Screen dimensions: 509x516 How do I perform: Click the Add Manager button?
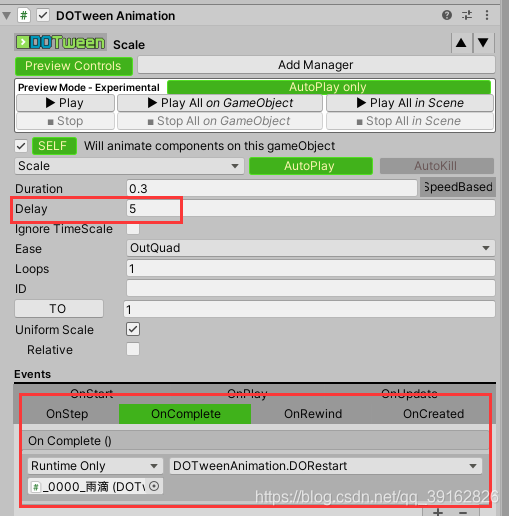(x=316, y=65)
